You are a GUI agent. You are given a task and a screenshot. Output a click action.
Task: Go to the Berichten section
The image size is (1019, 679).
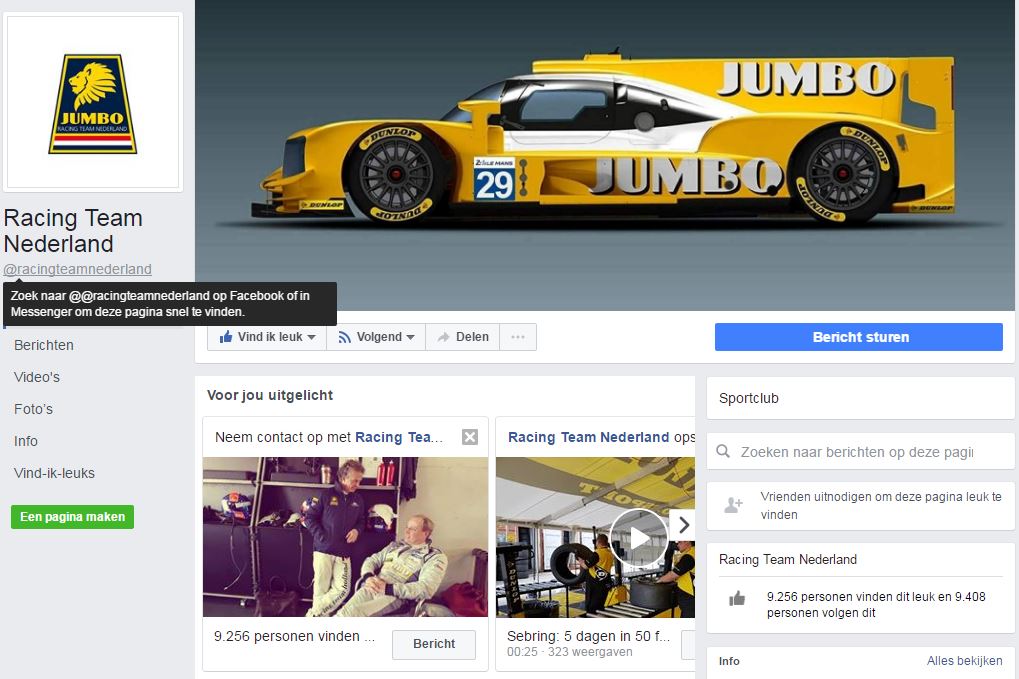click(44, 345)
